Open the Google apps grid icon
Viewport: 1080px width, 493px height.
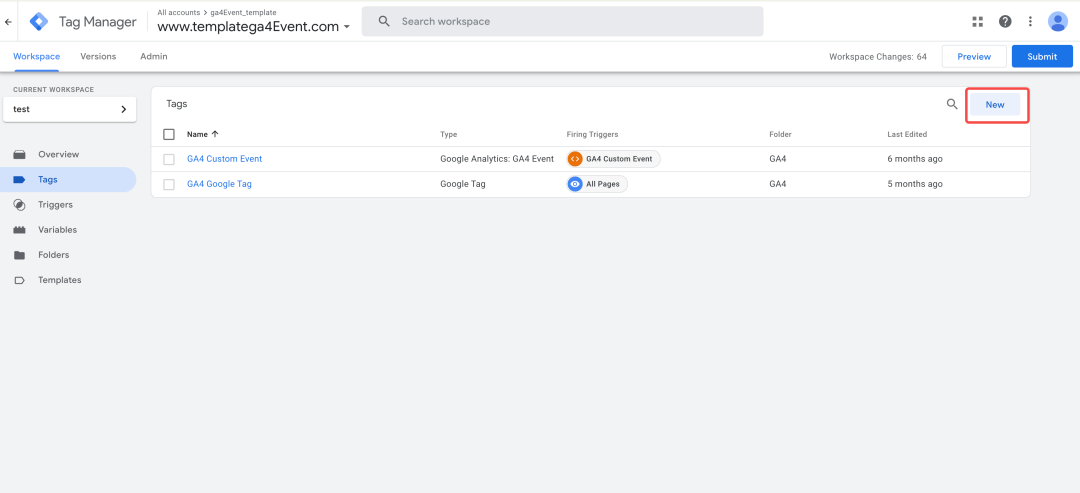pyautogui.click(x=977, y=21)
